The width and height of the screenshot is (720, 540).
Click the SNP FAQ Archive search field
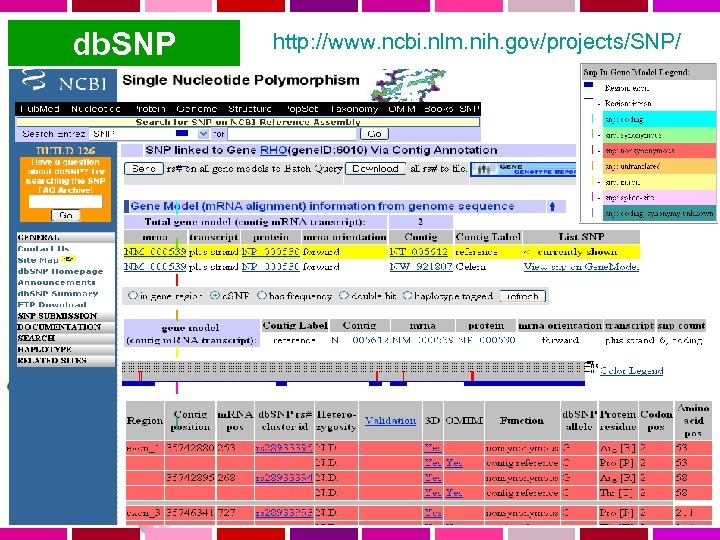[x=65, y=202]
